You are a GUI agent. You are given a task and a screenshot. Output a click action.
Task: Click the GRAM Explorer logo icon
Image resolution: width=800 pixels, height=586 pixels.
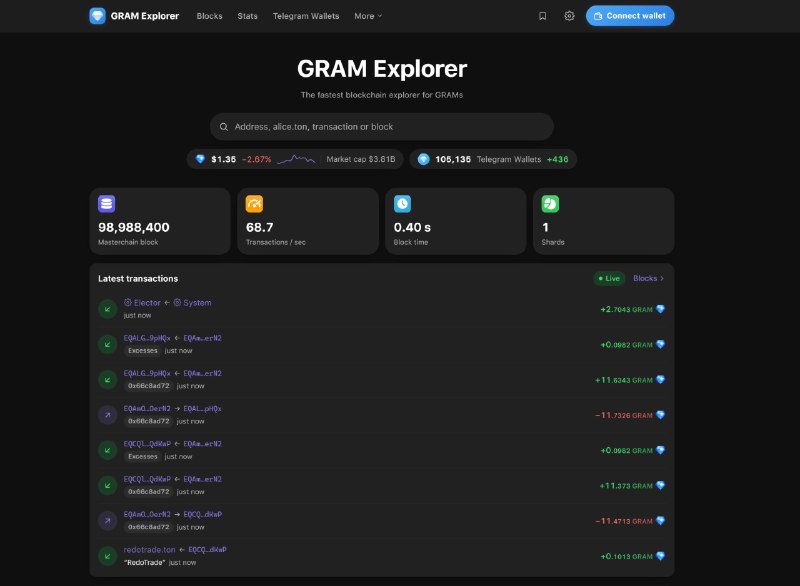point(97,16)
